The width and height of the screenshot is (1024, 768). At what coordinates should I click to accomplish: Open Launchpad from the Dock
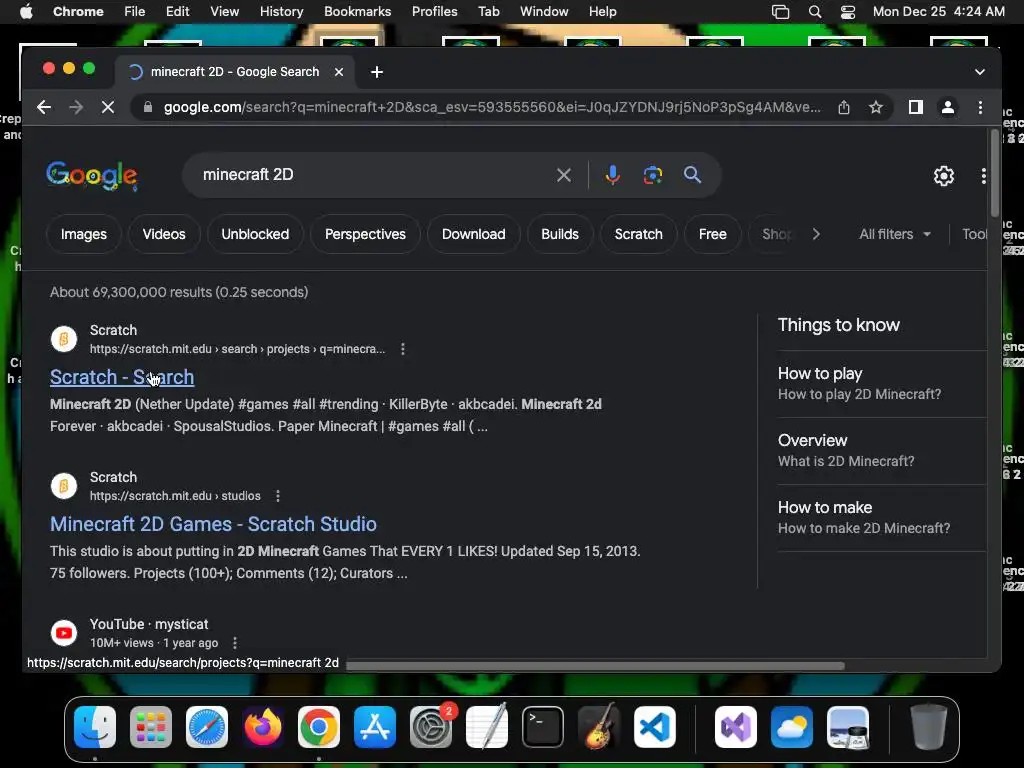pyautogui.click(x=151, y=727)
